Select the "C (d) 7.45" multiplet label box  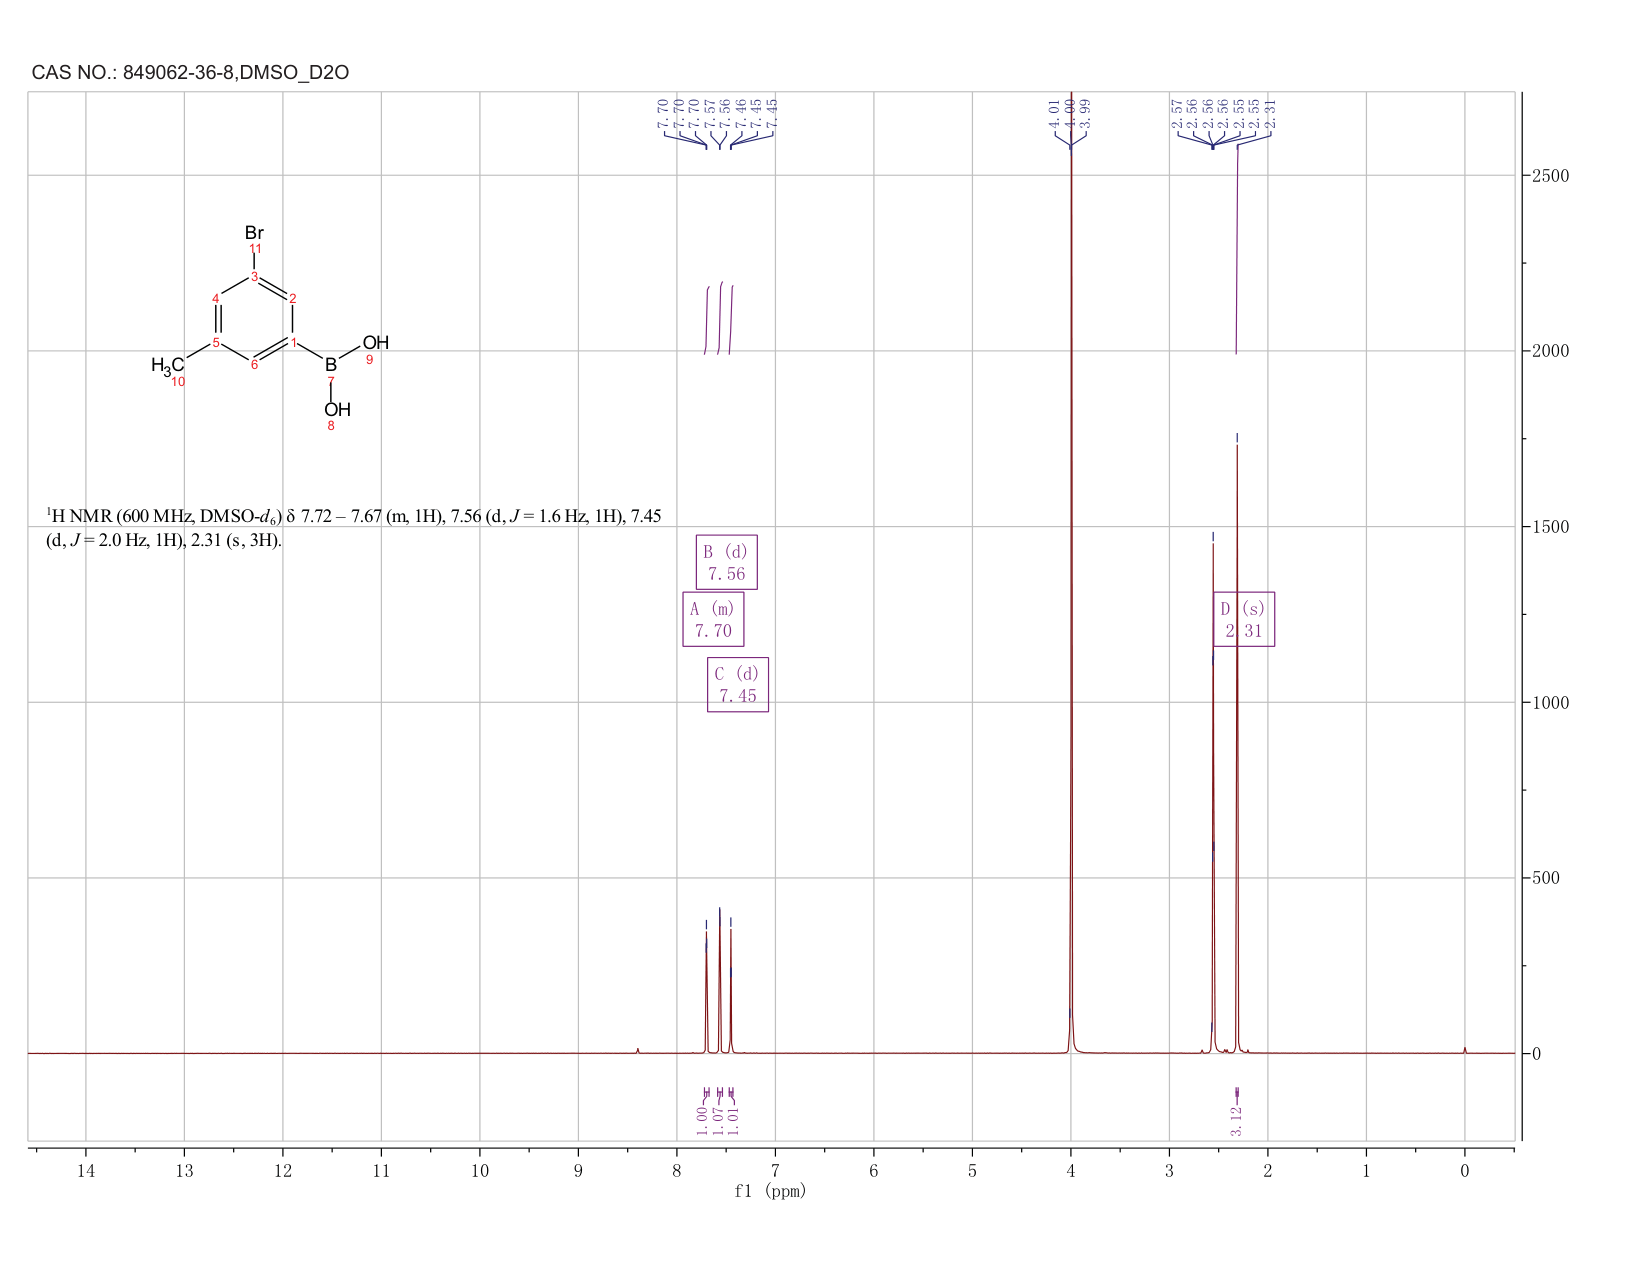(737, 684)
